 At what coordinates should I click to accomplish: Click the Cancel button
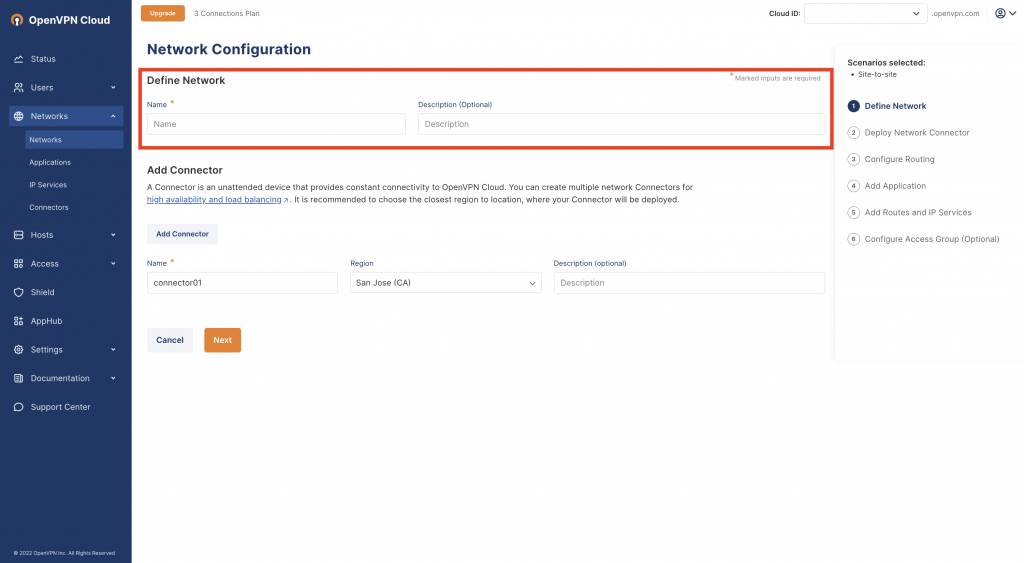click(x=170, y=340)
